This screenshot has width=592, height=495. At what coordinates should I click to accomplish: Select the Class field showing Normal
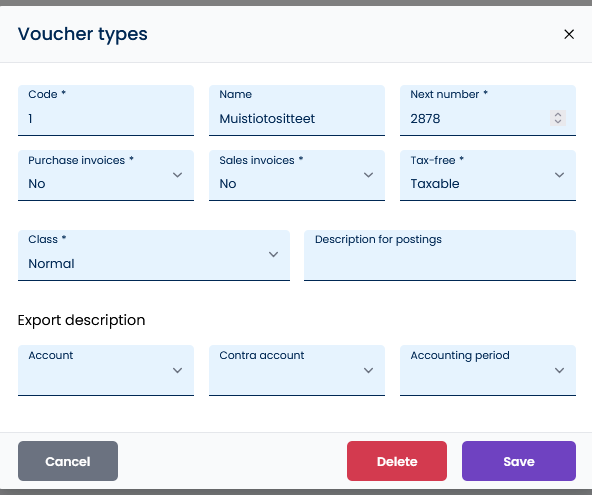[x=154, y=255]
